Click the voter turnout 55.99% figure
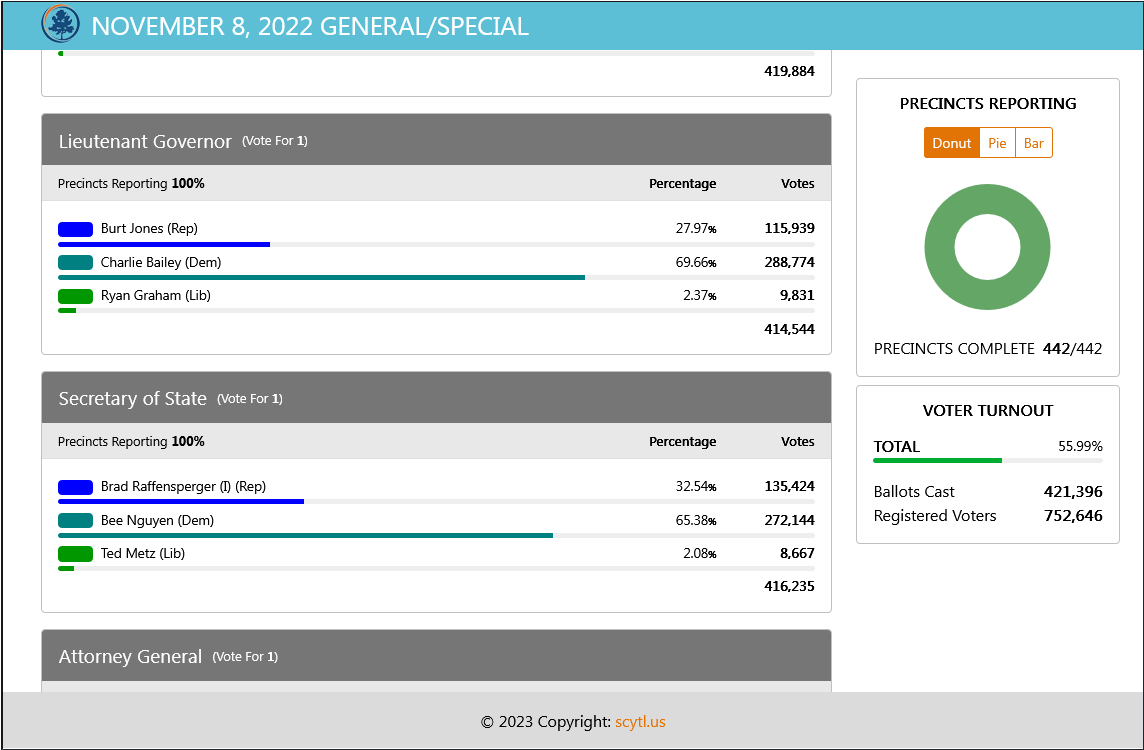Image resolution: width=1144 pixels, height=750 pixels. pos(1081,446)
